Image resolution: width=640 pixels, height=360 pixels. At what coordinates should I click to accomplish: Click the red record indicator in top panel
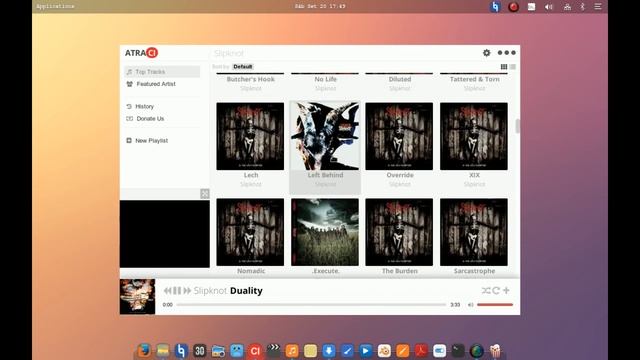(513, 7)
